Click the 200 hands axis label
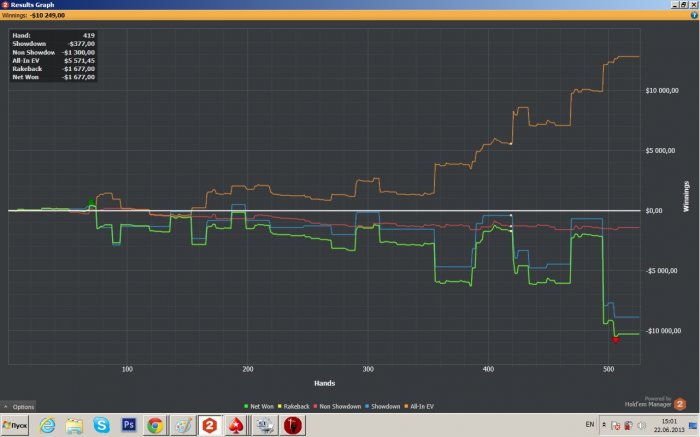 (x=248, y=369)
